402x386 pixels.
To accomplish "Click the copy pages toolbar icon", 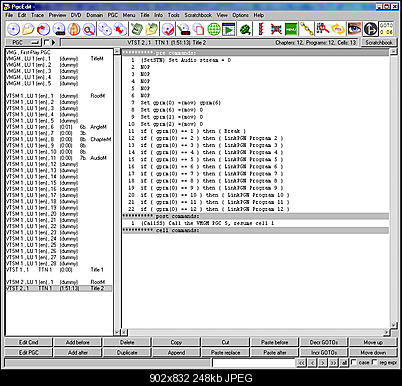I will pyautogui.click(x=199, y=29).
